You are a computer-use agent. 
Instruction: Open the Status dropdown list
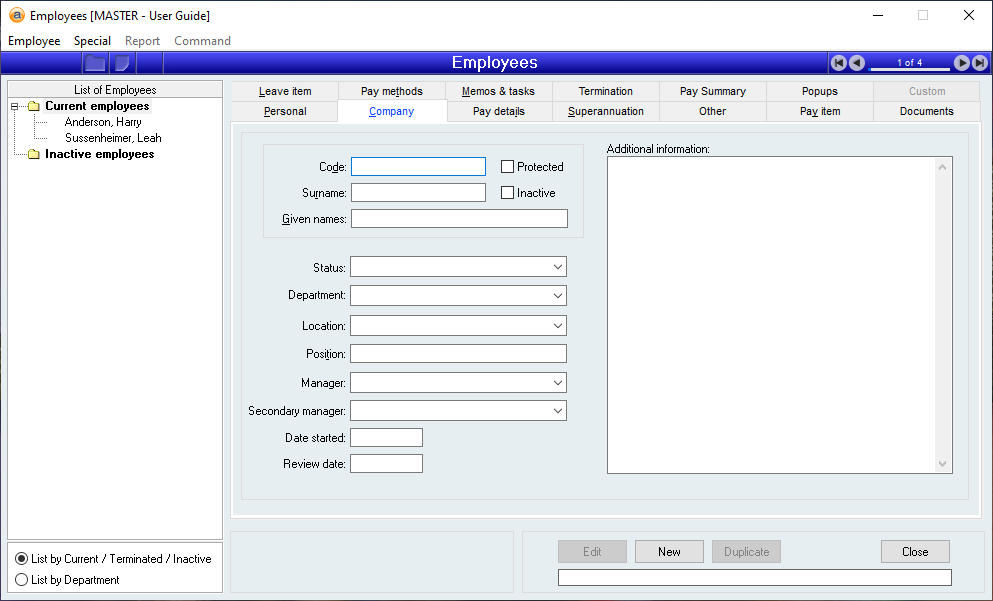[x=557, y=268]
